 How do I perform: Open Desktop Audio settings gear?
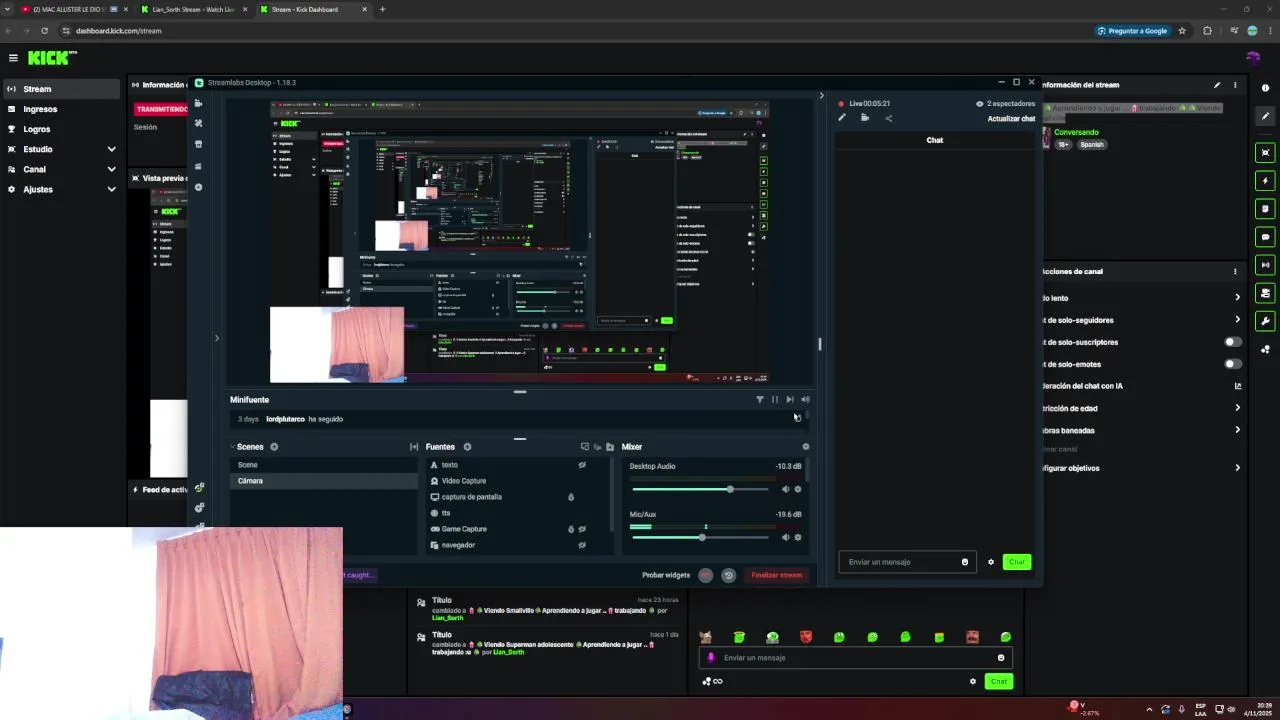click(798, 489)
